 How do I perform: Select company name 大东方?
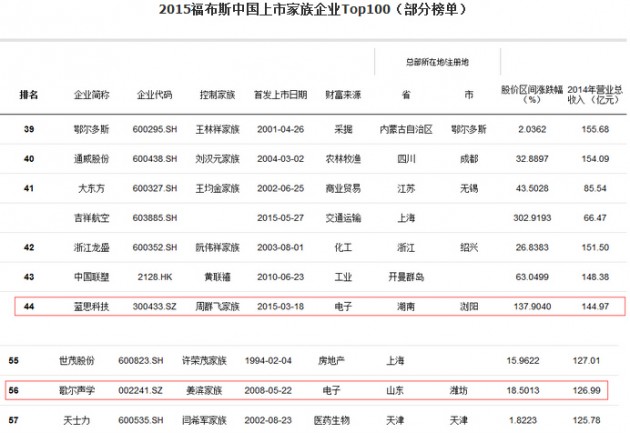[92, 188]
